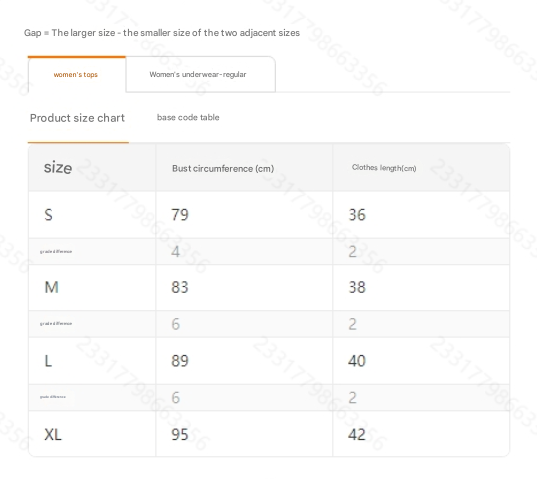
Task: Click the size column header
Action: tap(58, 168)
